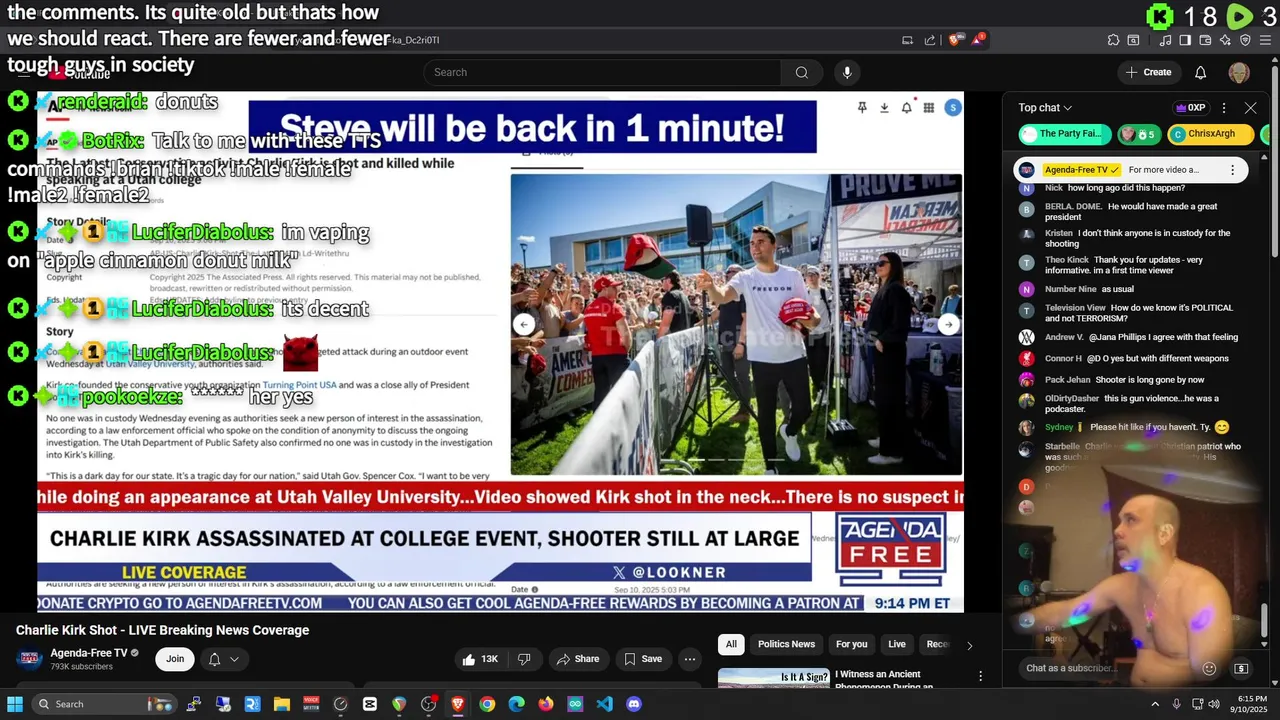
Task: Click the Brave VPN shield icon
Action: (1245, 40)
